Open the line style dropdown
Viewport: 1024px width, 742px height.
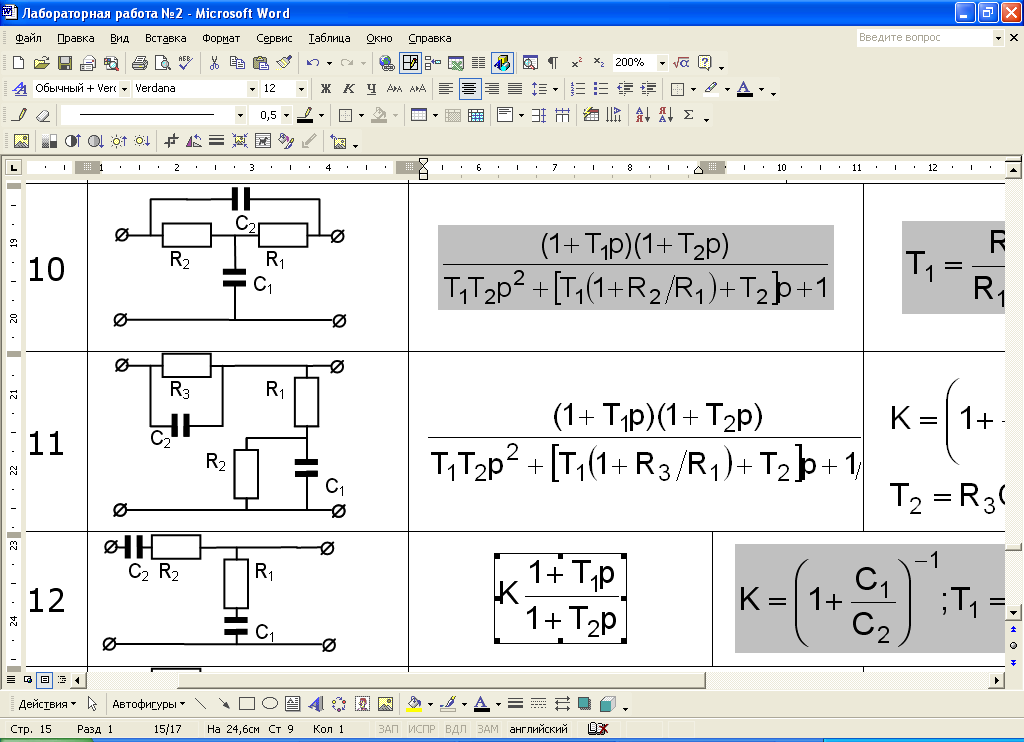point(240,116)
